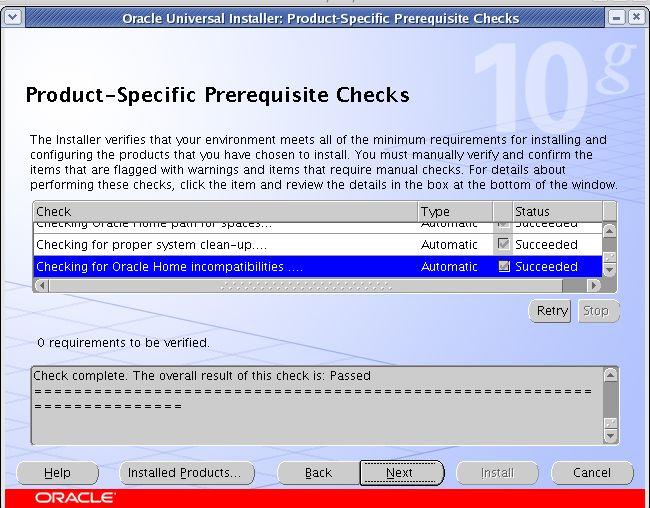Click the Check column header

(x=226, y=211)
